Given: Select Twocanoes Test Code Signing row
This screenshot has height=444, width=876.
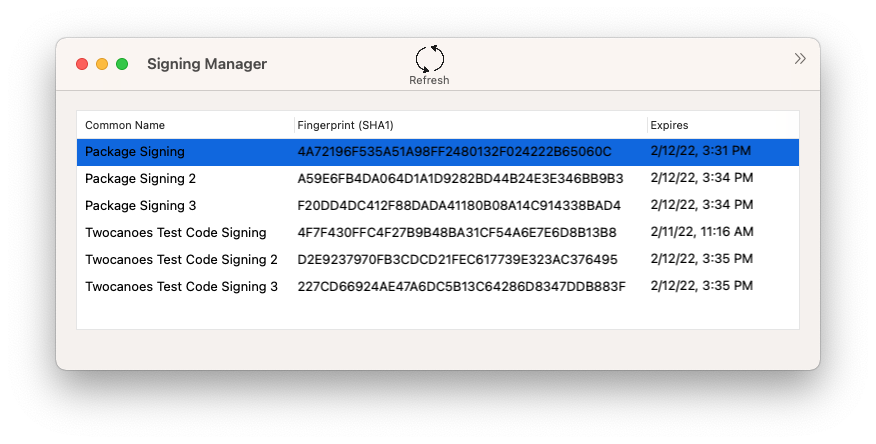Looking at the screenshot, I should click(x=437, y=232).
